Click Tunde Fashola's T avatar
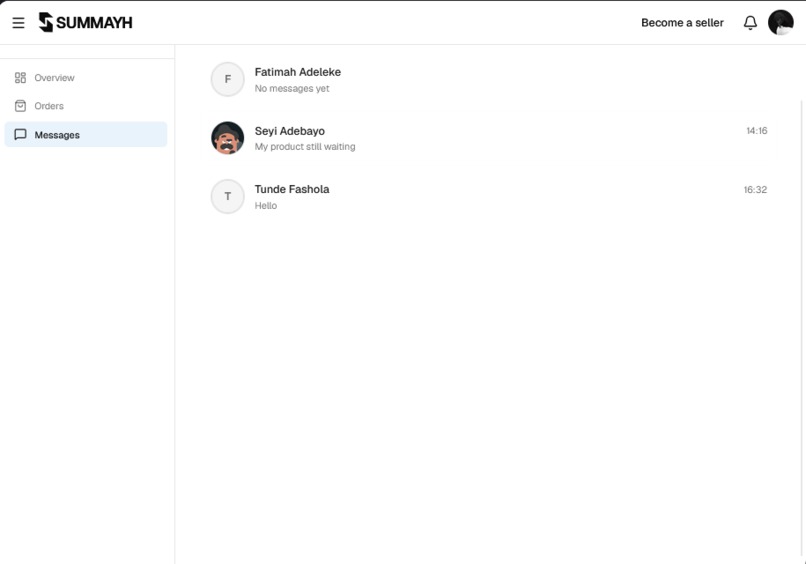 [x=228, y=196]
